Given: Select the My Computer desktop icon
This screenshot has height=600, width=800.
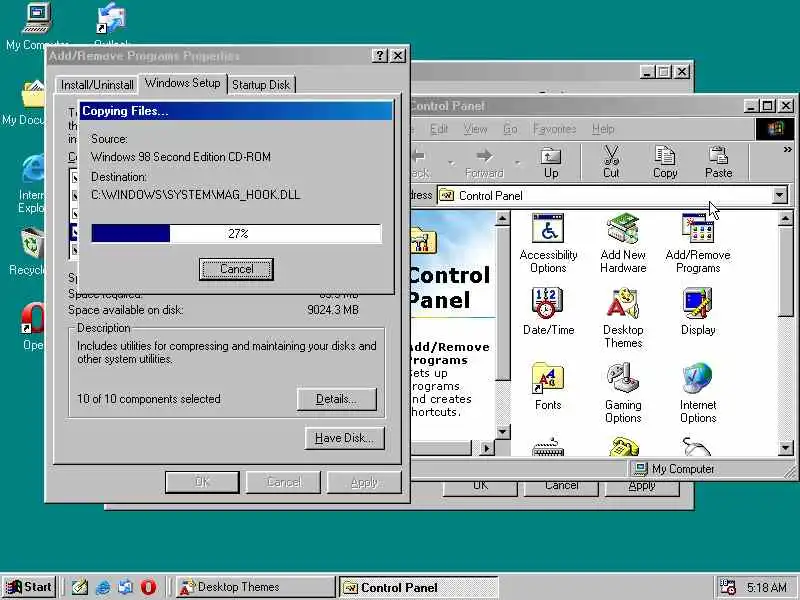Looking at the screenshot, I should click(37, 26).
